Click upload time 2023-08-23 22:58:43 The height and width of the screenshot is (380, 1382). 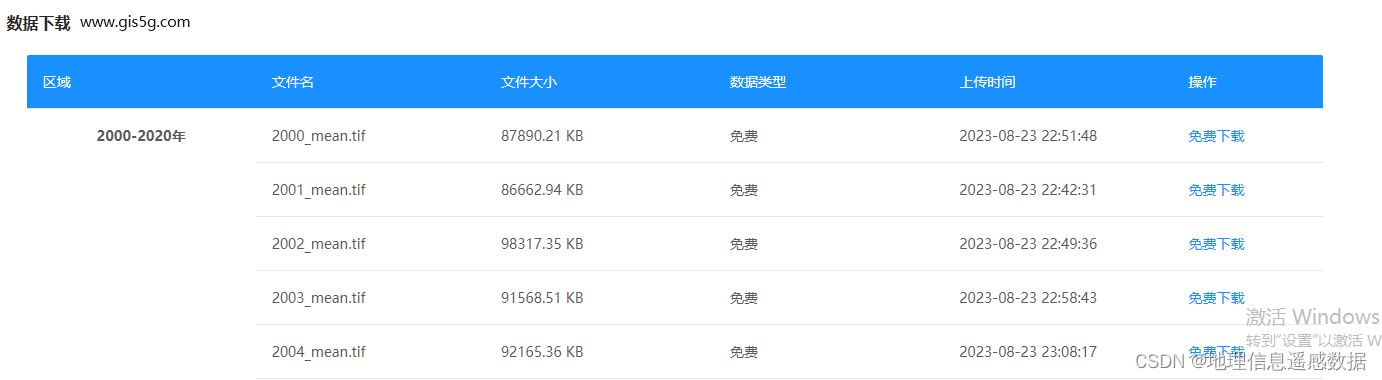(1028, 298)
